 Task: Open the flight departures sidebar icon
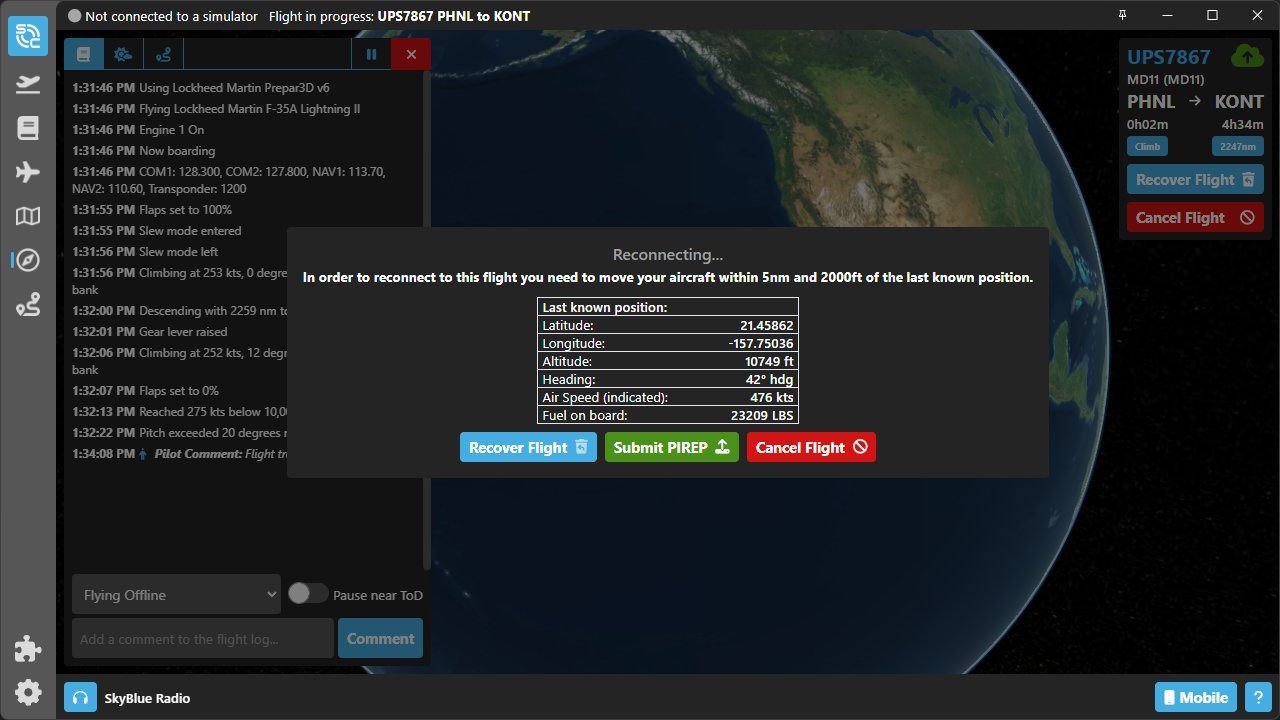28,84
